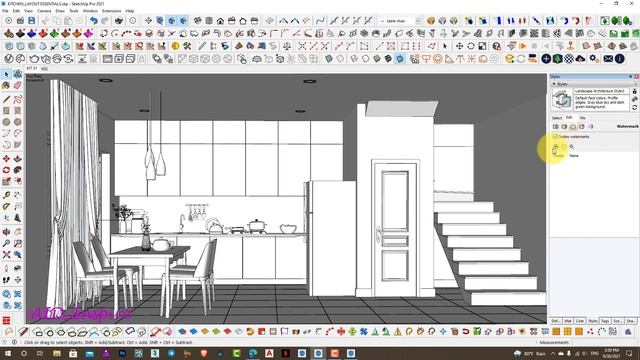Viewport: 640px width, 360px height.
Task: Click update style refresh arrows button
Action: tap(634, 107)
